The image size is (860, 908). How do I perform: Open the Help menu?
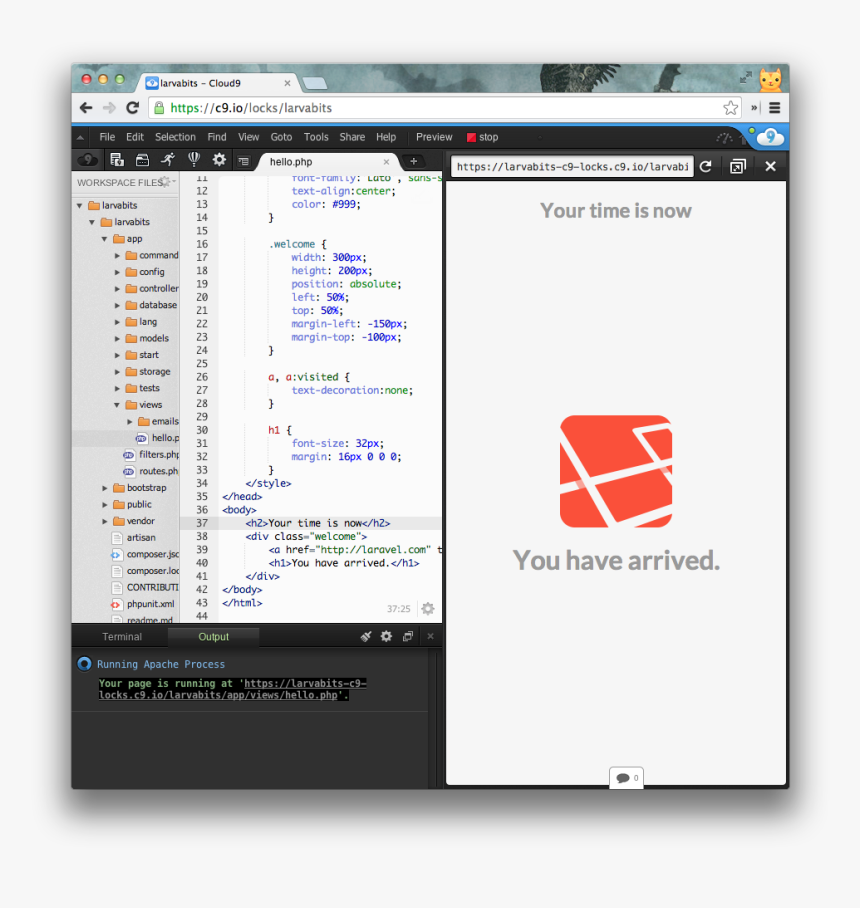tap(386, 137)
